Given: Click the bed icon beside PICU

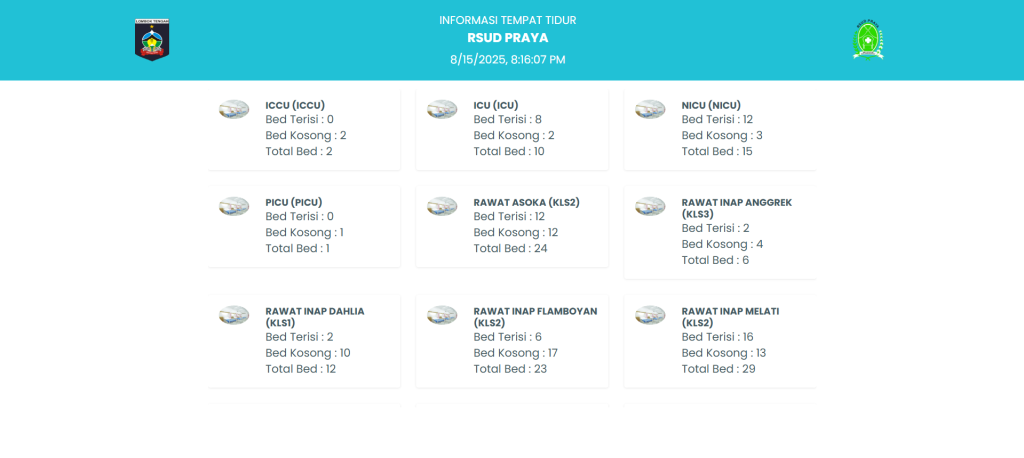Looking at the screenshot, I should click(234, 206).
